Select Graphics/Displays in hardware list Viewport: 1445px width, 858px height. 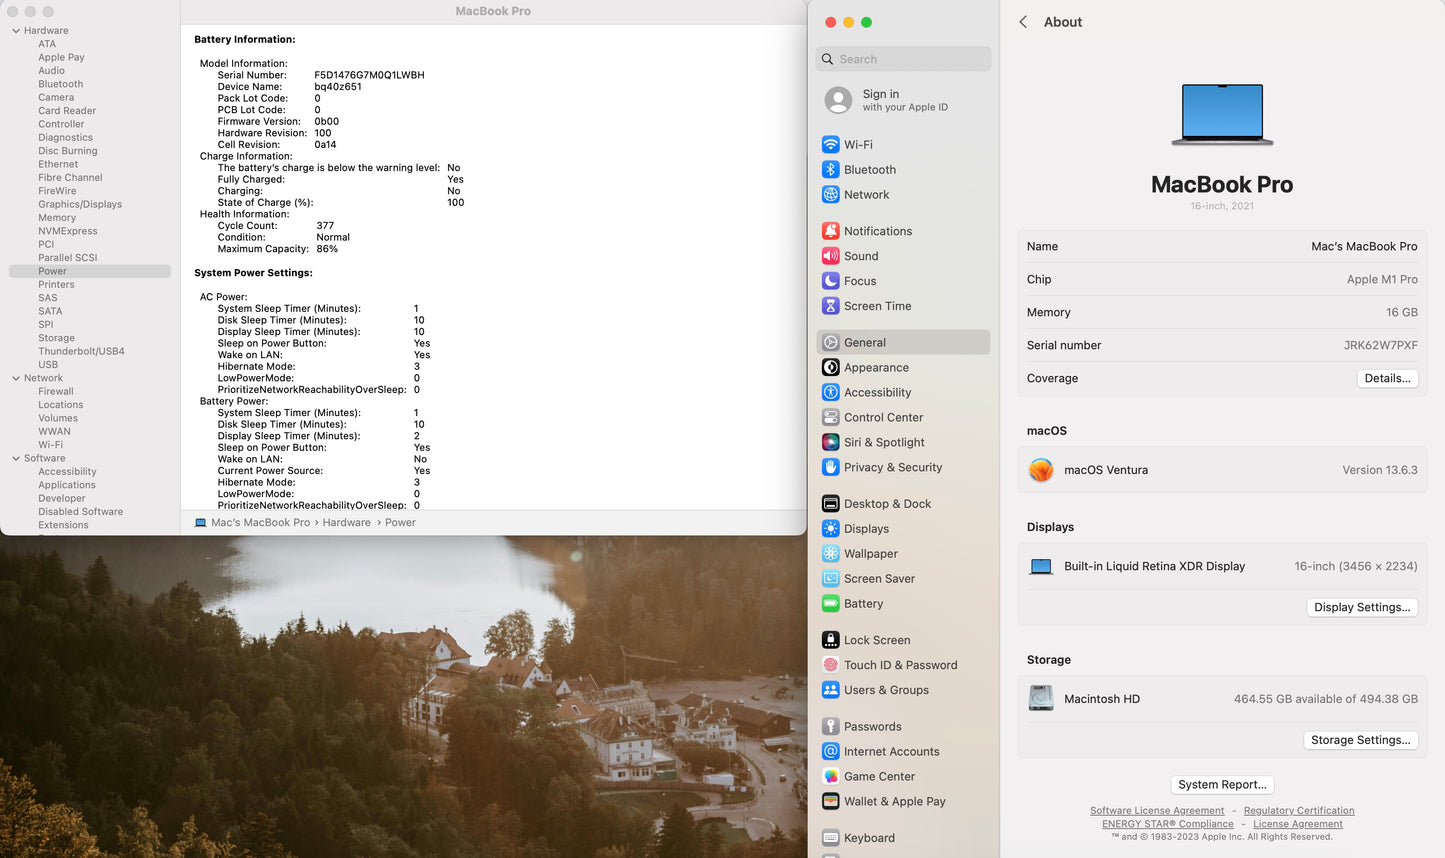(80, 204)
